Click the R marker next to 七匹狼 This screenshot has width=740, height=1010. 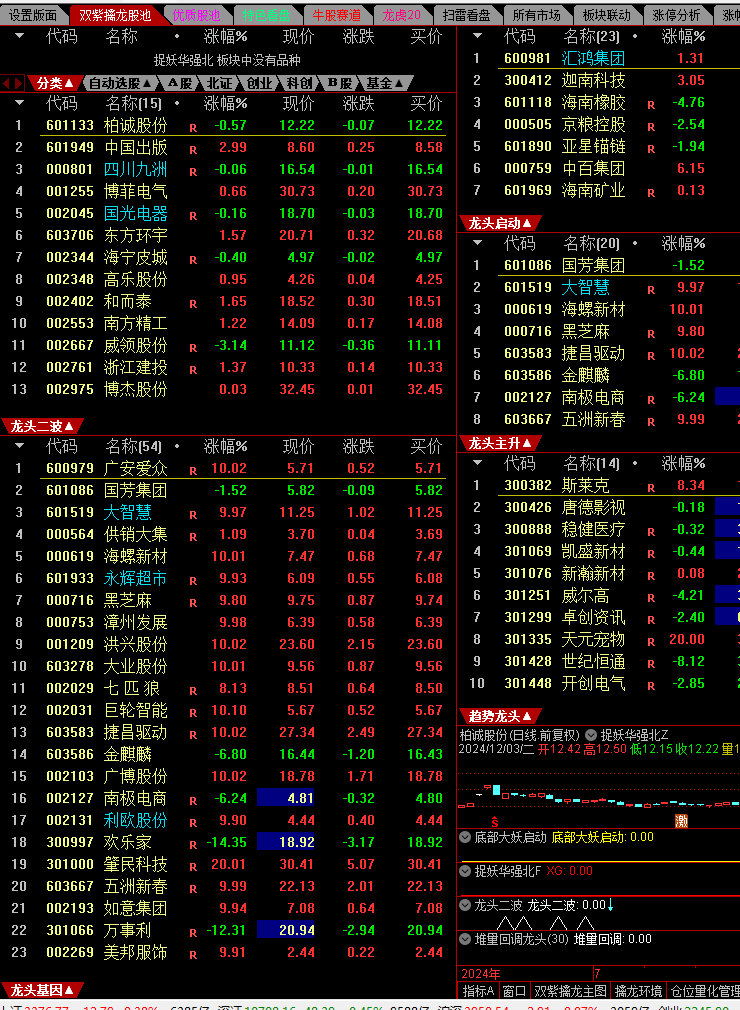tap(193, 691)
